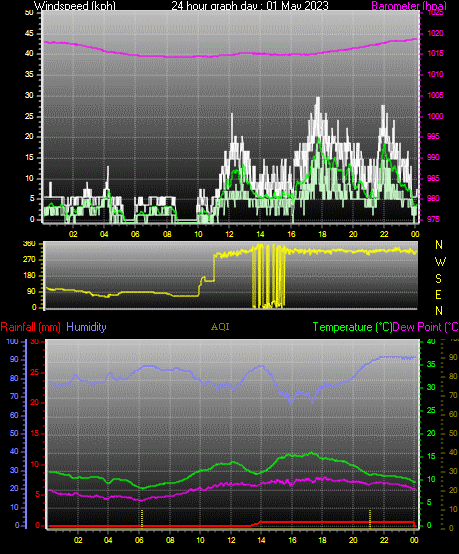This screenshot has height=554, width=459.
Task: Click the "Windspeed (kph)" axis title
Action: coord(75,6)
